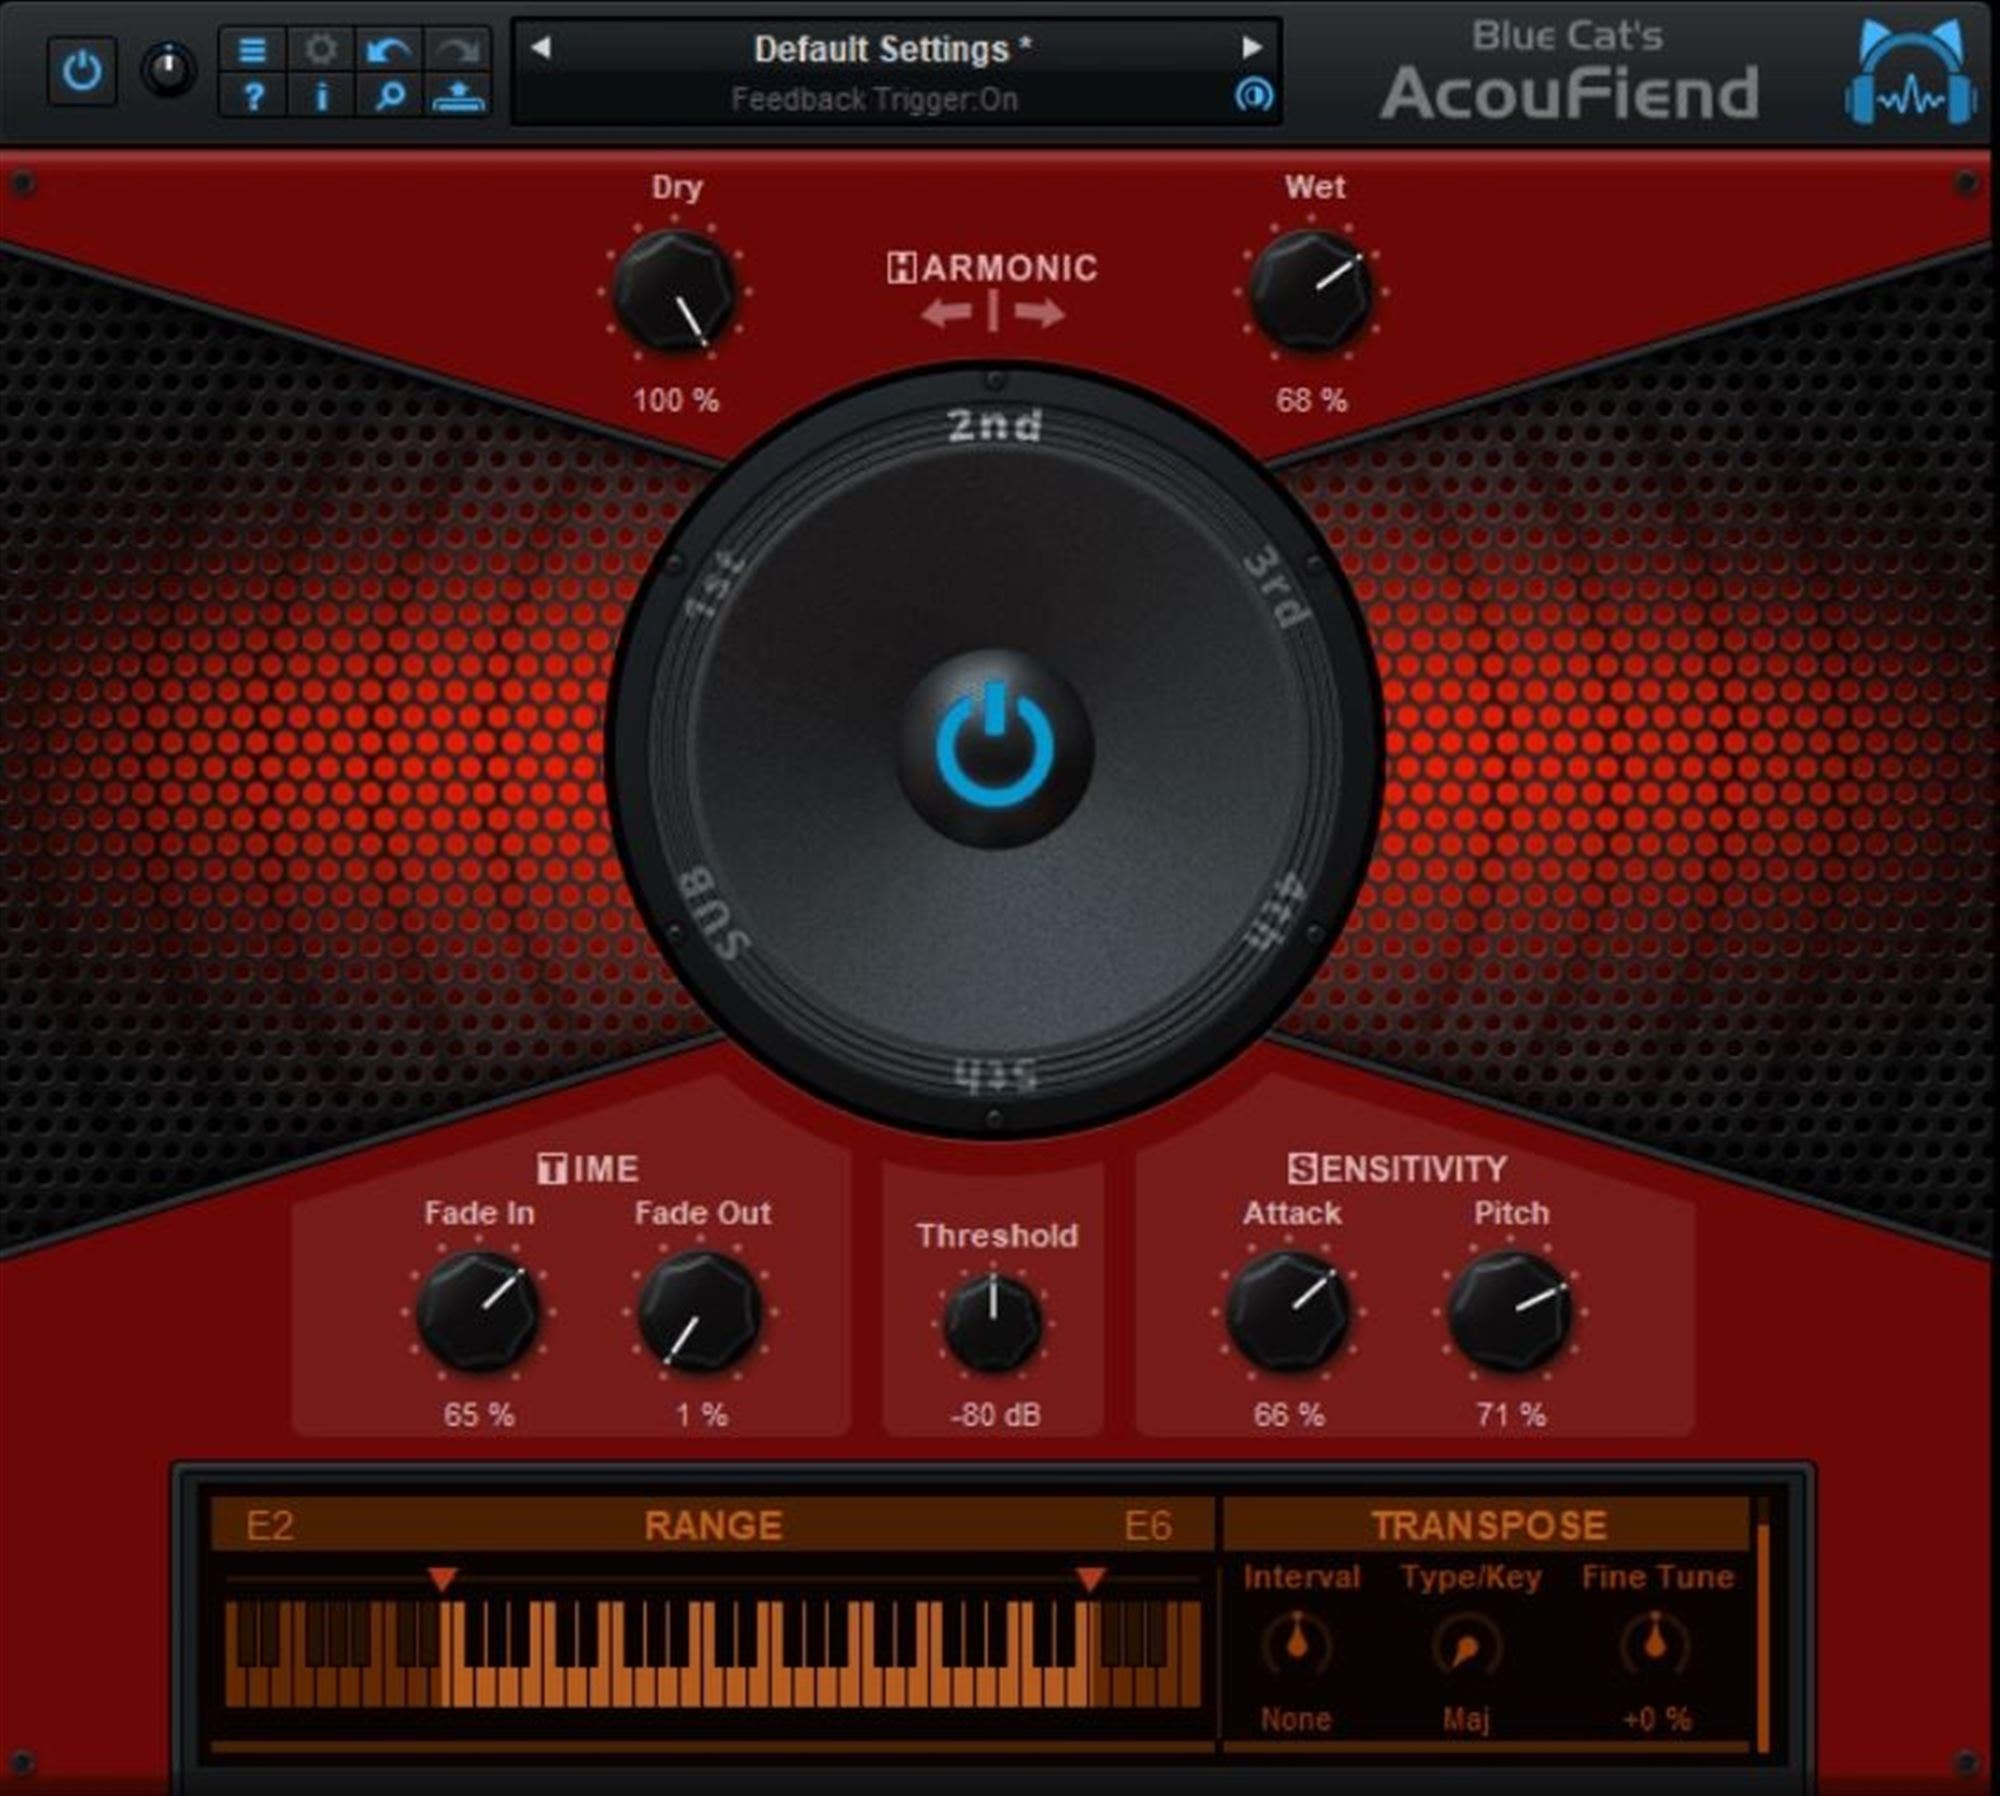Open the Interval None value
Screen dimensions: 2000x1796
(x=1296, y=1719)
